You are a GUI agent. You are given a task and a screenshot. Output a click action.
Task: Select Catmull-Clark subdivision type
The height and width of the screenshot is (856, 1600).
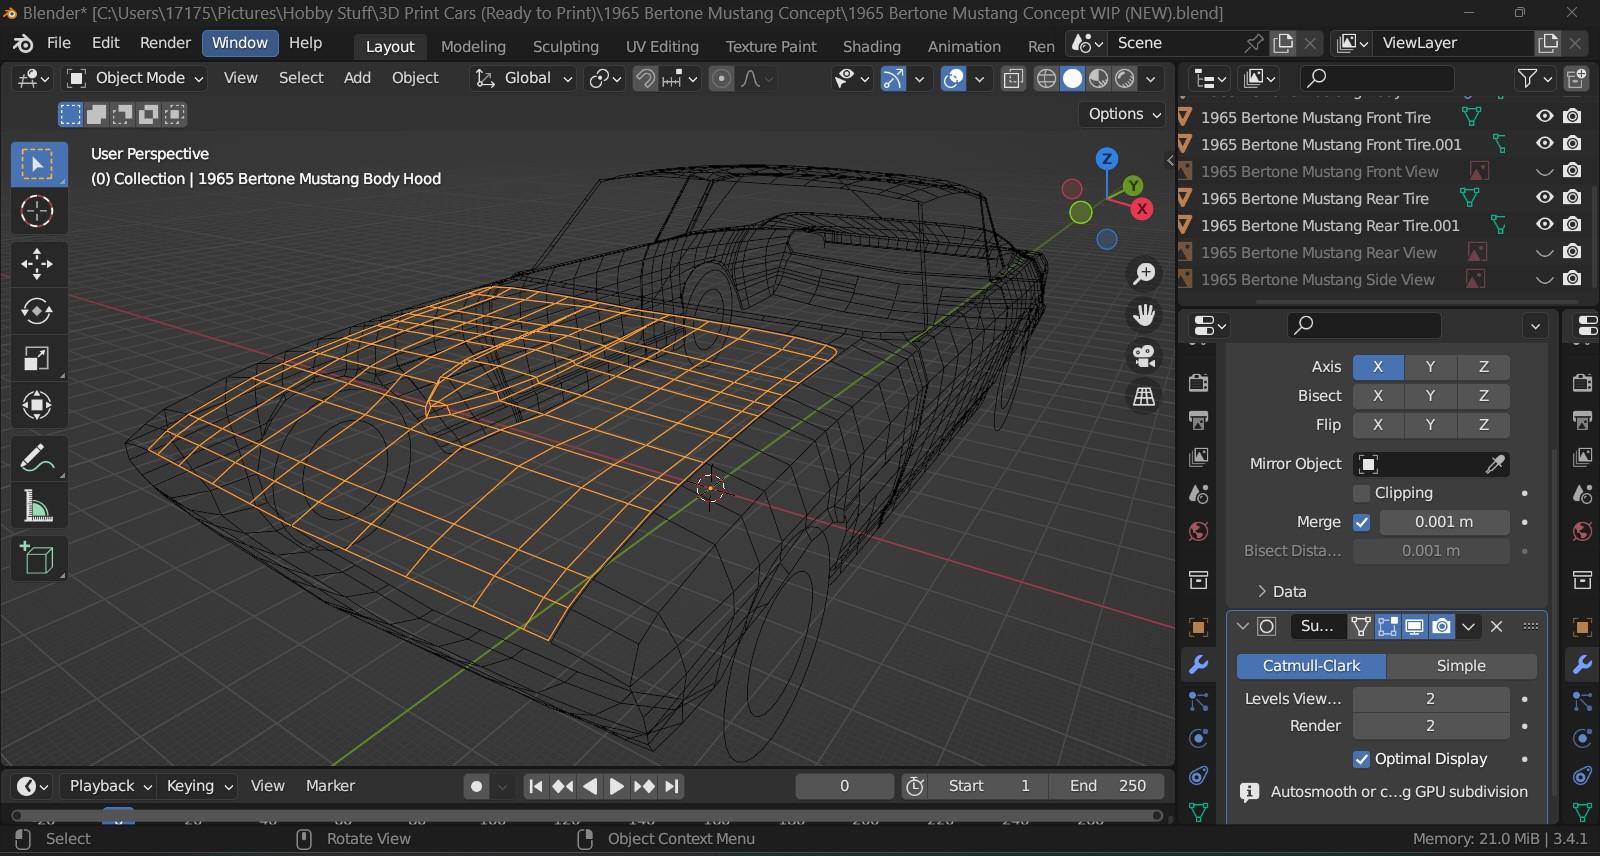tap(1311, 666)
